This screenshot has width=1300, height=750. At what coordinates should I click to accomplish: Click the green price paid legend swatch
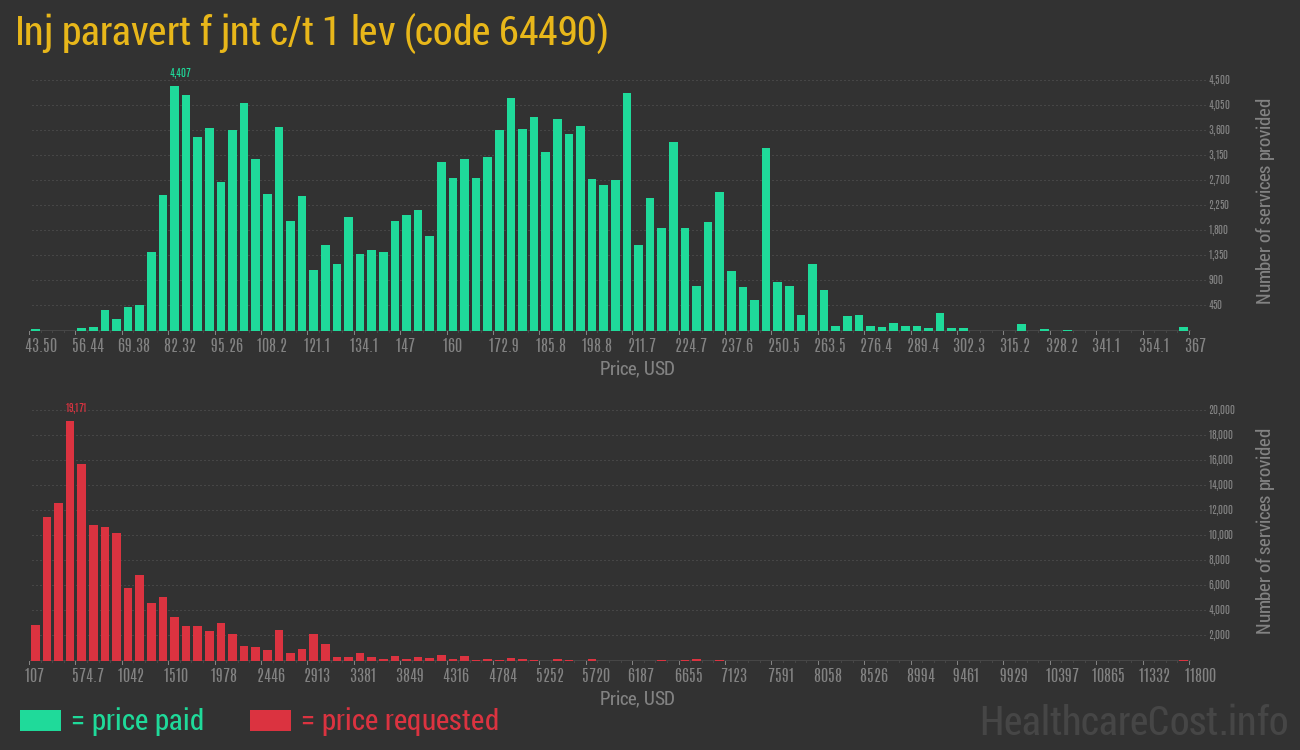(40, 720)
